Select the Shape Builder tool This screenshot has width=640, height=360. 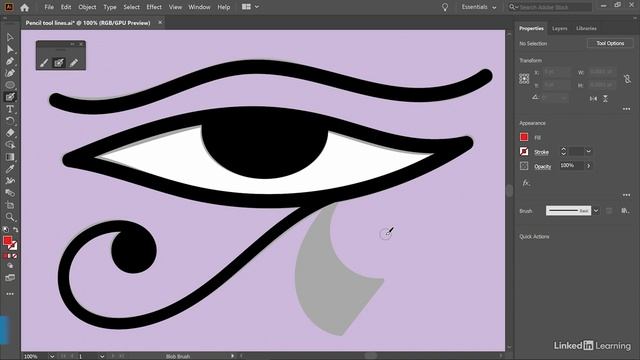coord(10,145)
